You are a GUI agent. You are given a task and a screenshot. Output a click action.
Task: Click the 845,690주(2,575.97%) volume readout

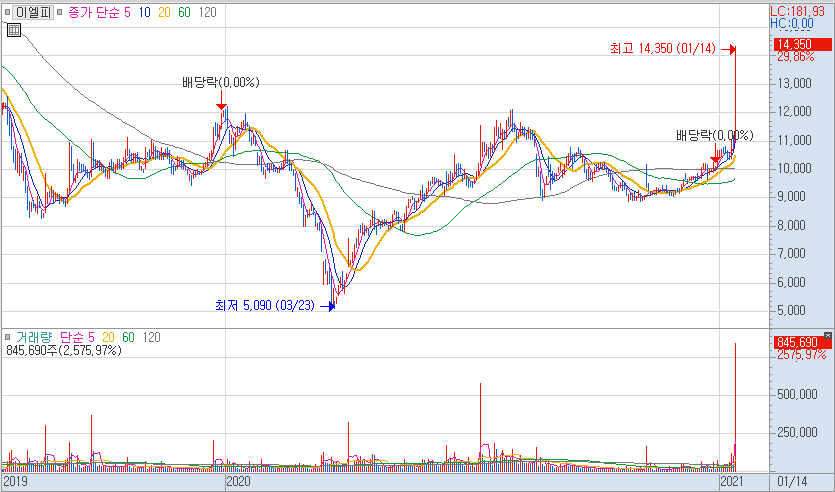tap(64, 350)
